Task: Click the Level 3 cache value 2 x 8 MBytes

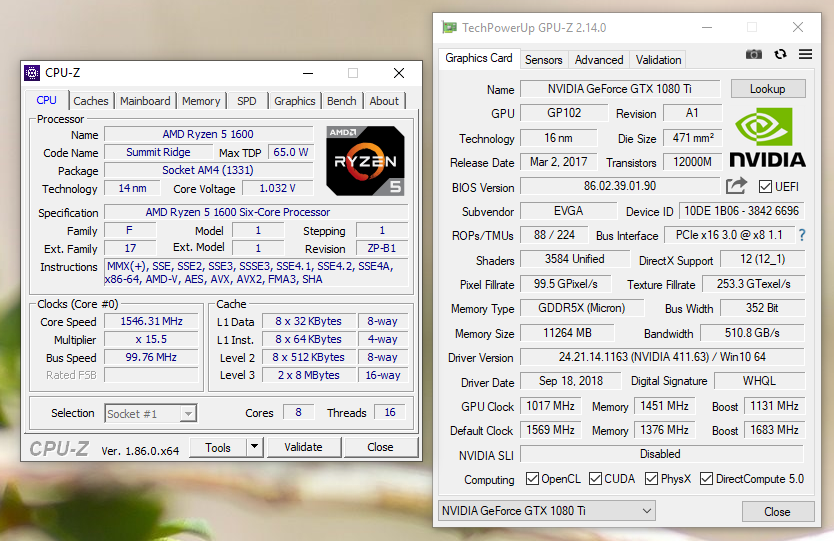Action: coord(308,375)
